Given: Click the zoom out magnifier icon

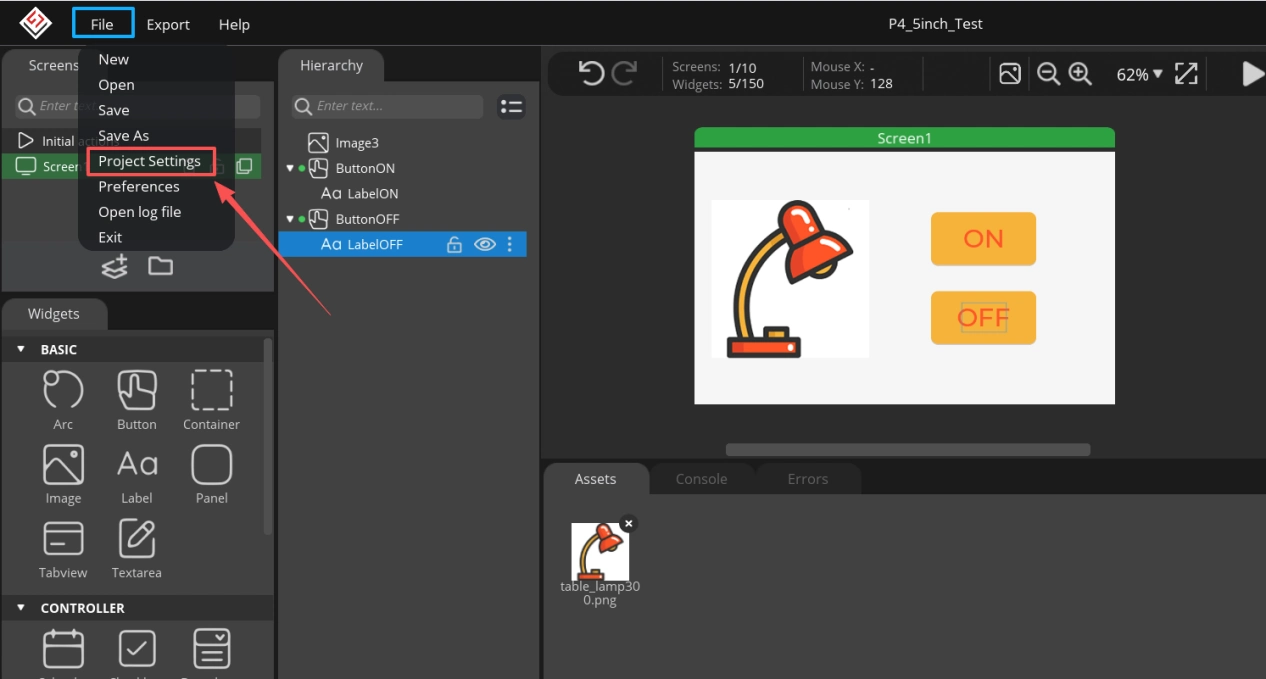Looking at the screenshot, I should click(1048, 73).
